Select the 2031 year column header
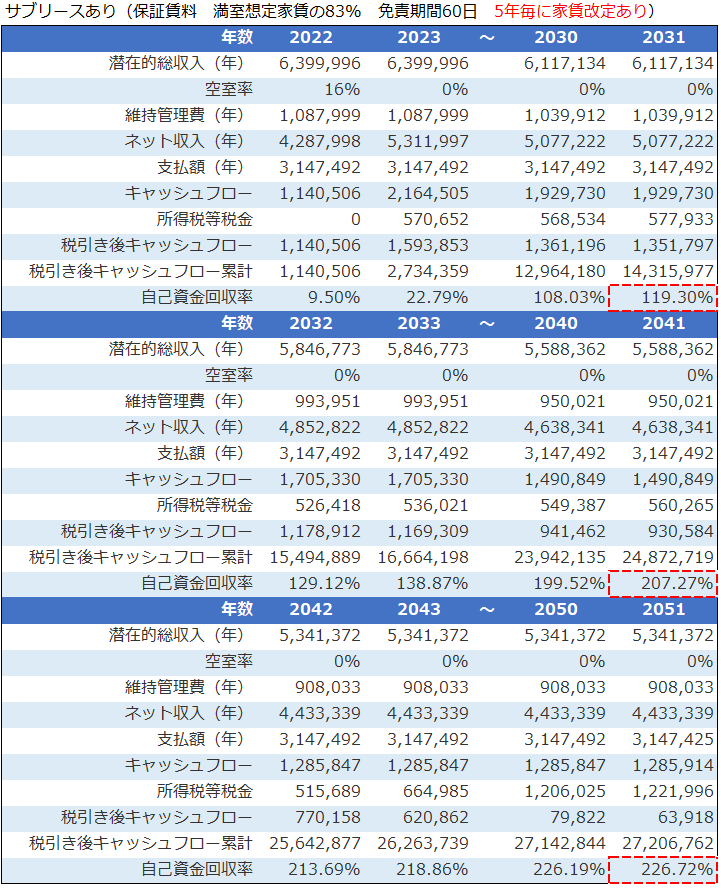This screenshot has width=721, height=889. click(664, 38)
